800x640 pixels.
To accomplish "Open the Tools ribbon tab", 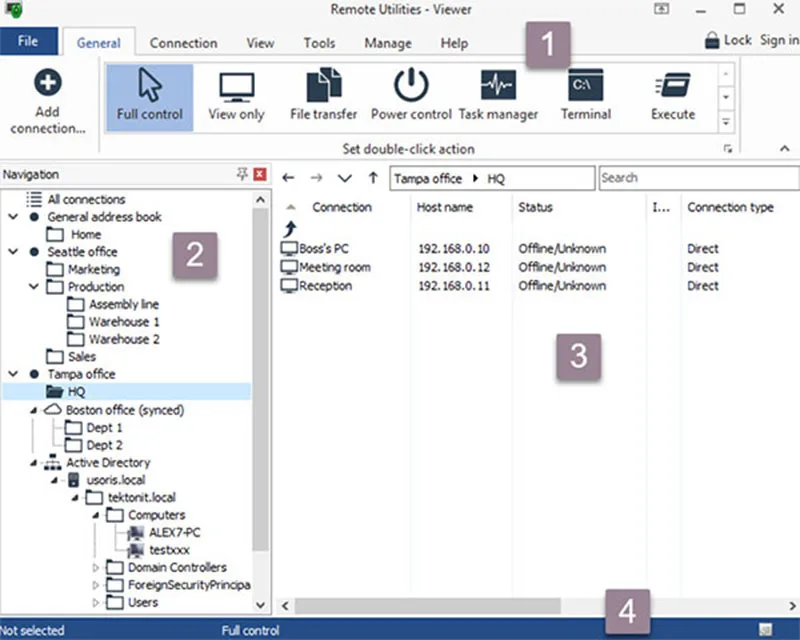I will (319, 43).
